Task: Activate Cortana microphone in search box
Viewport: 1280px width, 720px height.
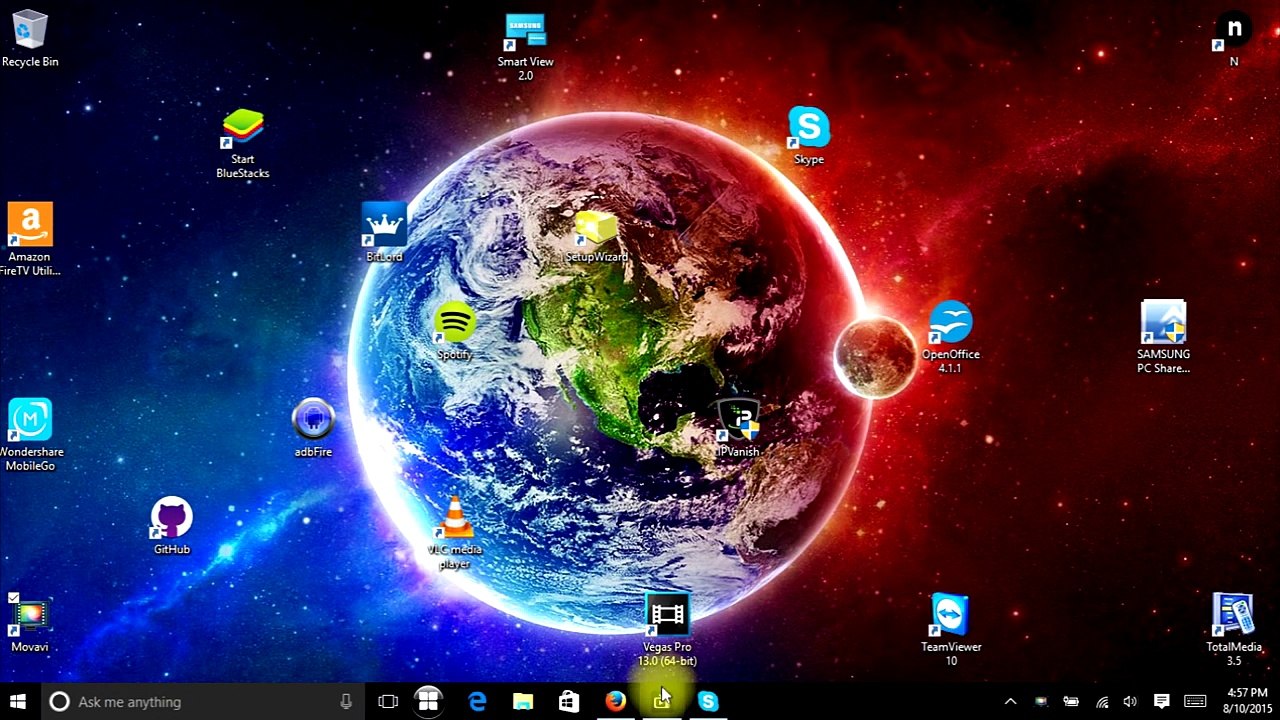Action: (346, 702)
